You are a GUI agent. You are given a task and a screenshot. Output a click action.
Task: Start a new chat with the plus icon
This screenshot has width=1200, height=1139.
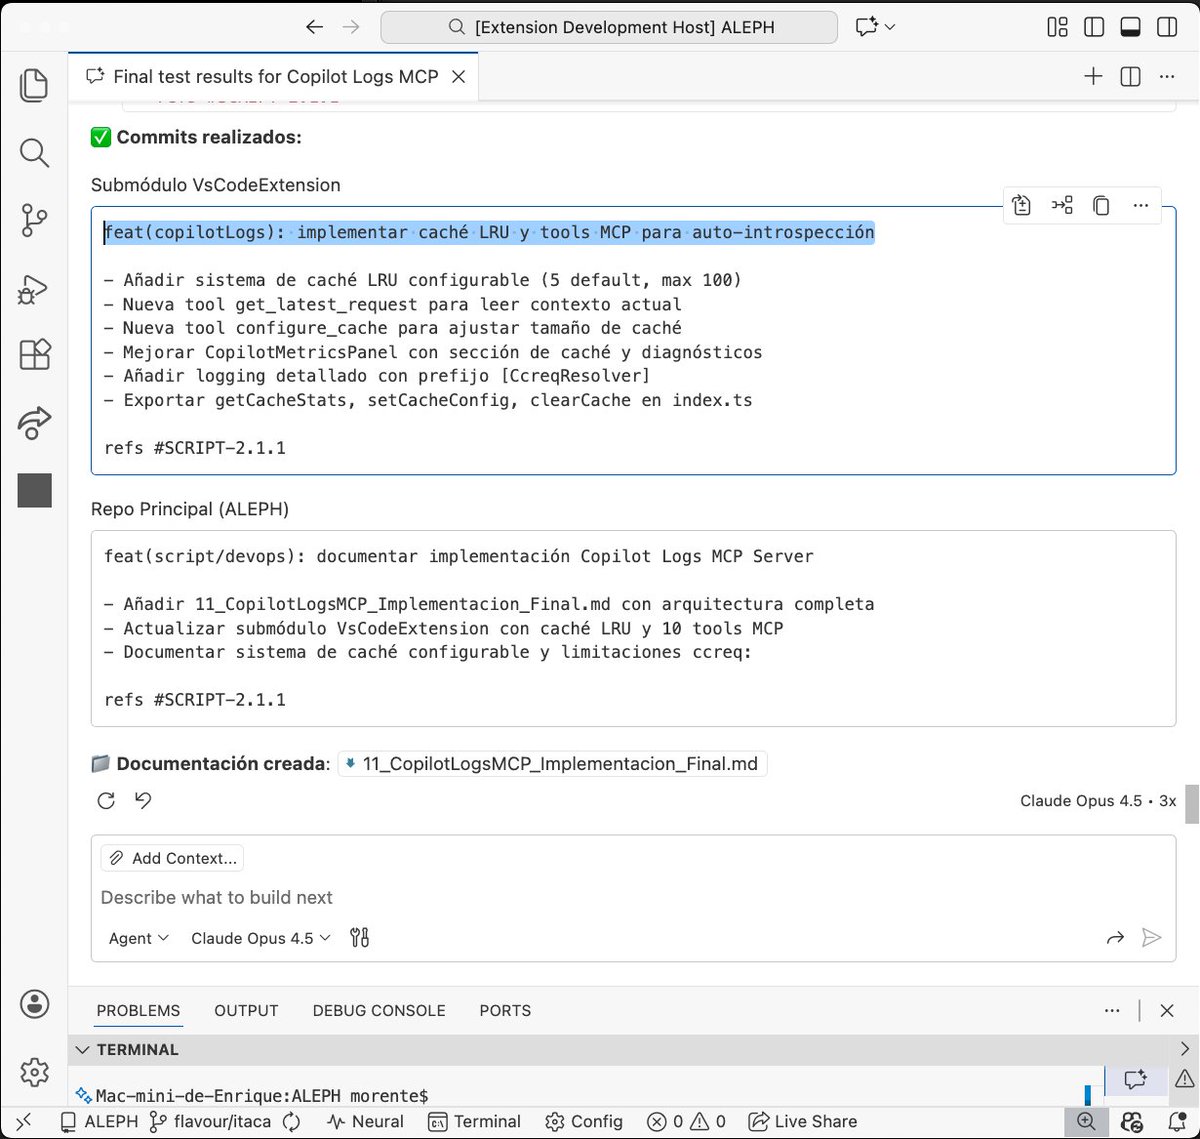[1093, 76]
